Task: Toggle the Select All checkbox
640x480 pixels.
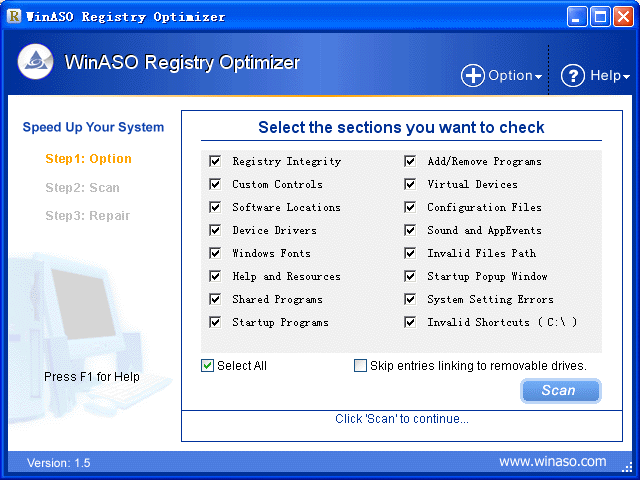Action: 207,365
